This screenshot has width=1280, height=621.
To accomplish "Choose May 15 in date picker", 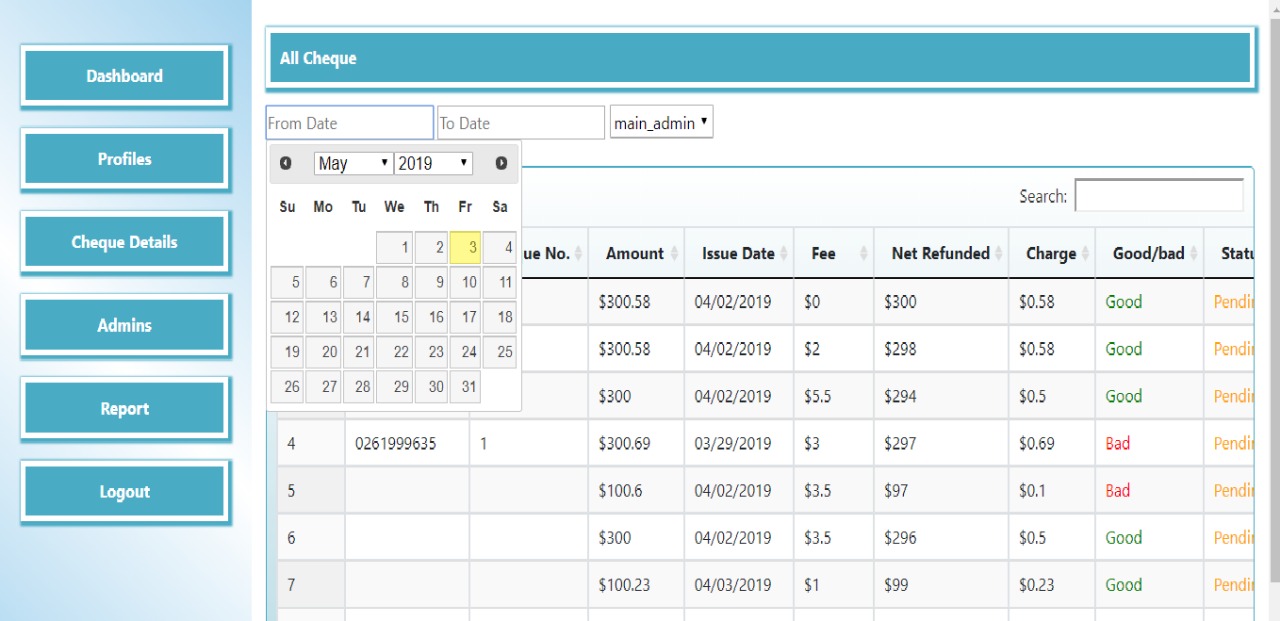I will (x=395, y=317).
